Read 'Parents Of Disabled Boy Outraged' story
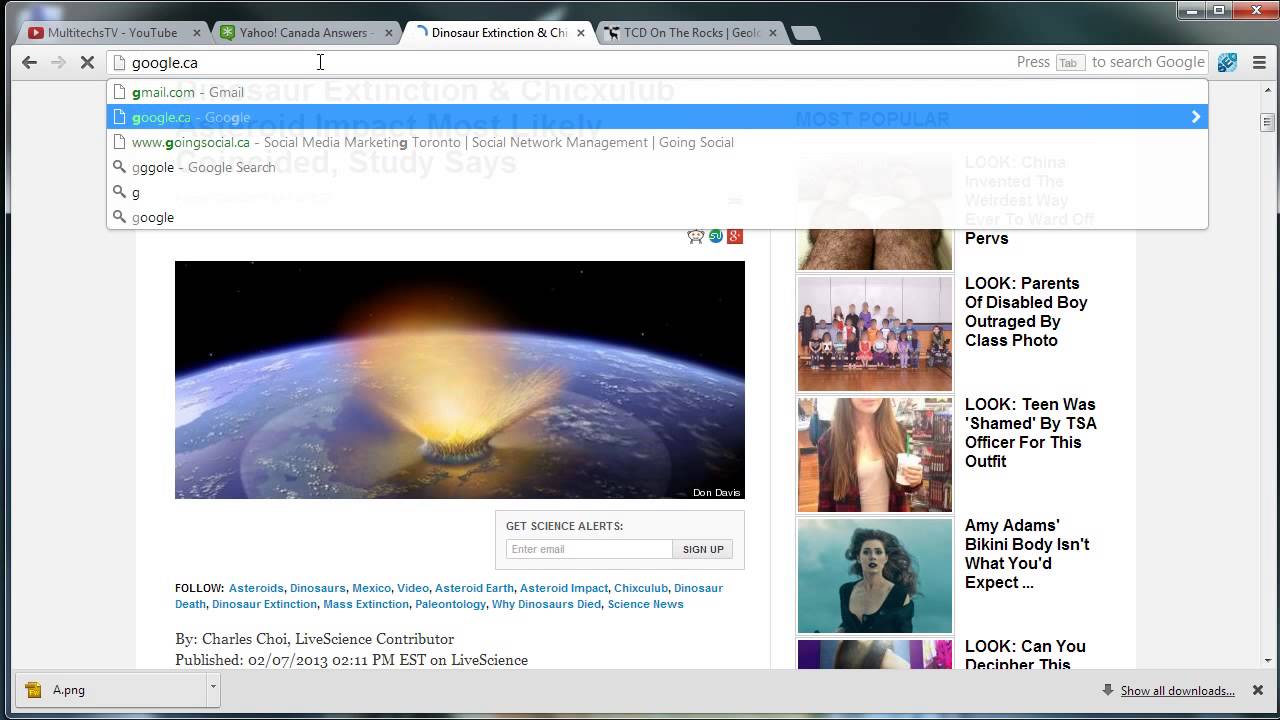 [x=1026, y=312]
